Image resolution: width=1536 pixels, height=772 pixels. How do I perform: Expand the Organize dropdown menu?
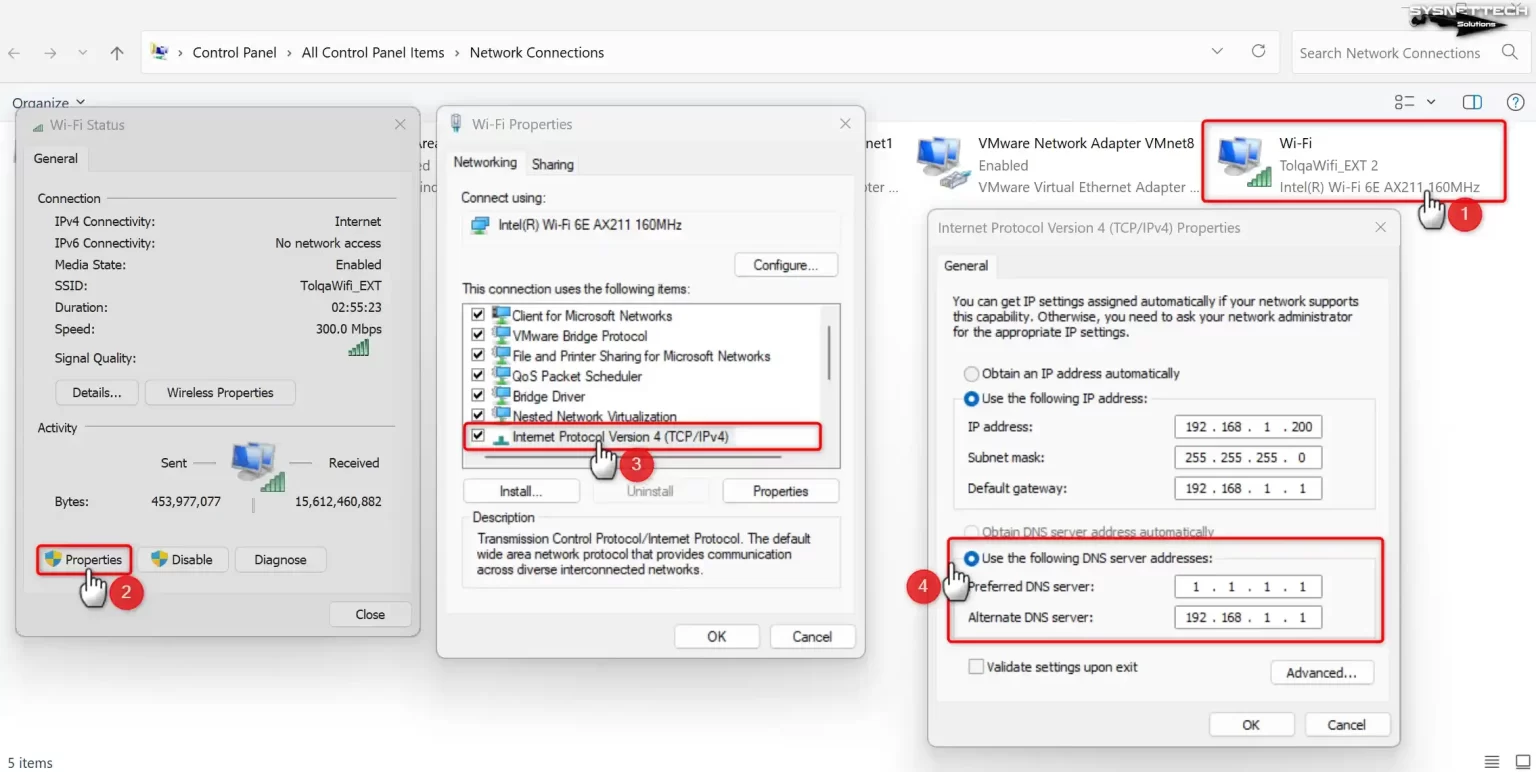[x=49, y=102]
